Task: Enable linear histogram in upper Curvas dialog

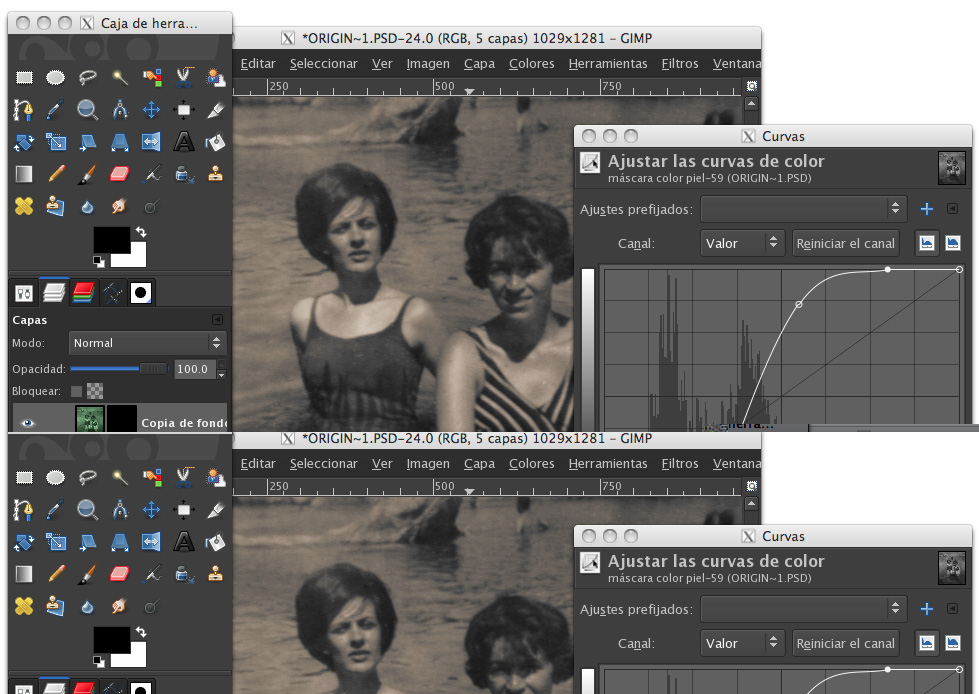Action: coord(927,243)
